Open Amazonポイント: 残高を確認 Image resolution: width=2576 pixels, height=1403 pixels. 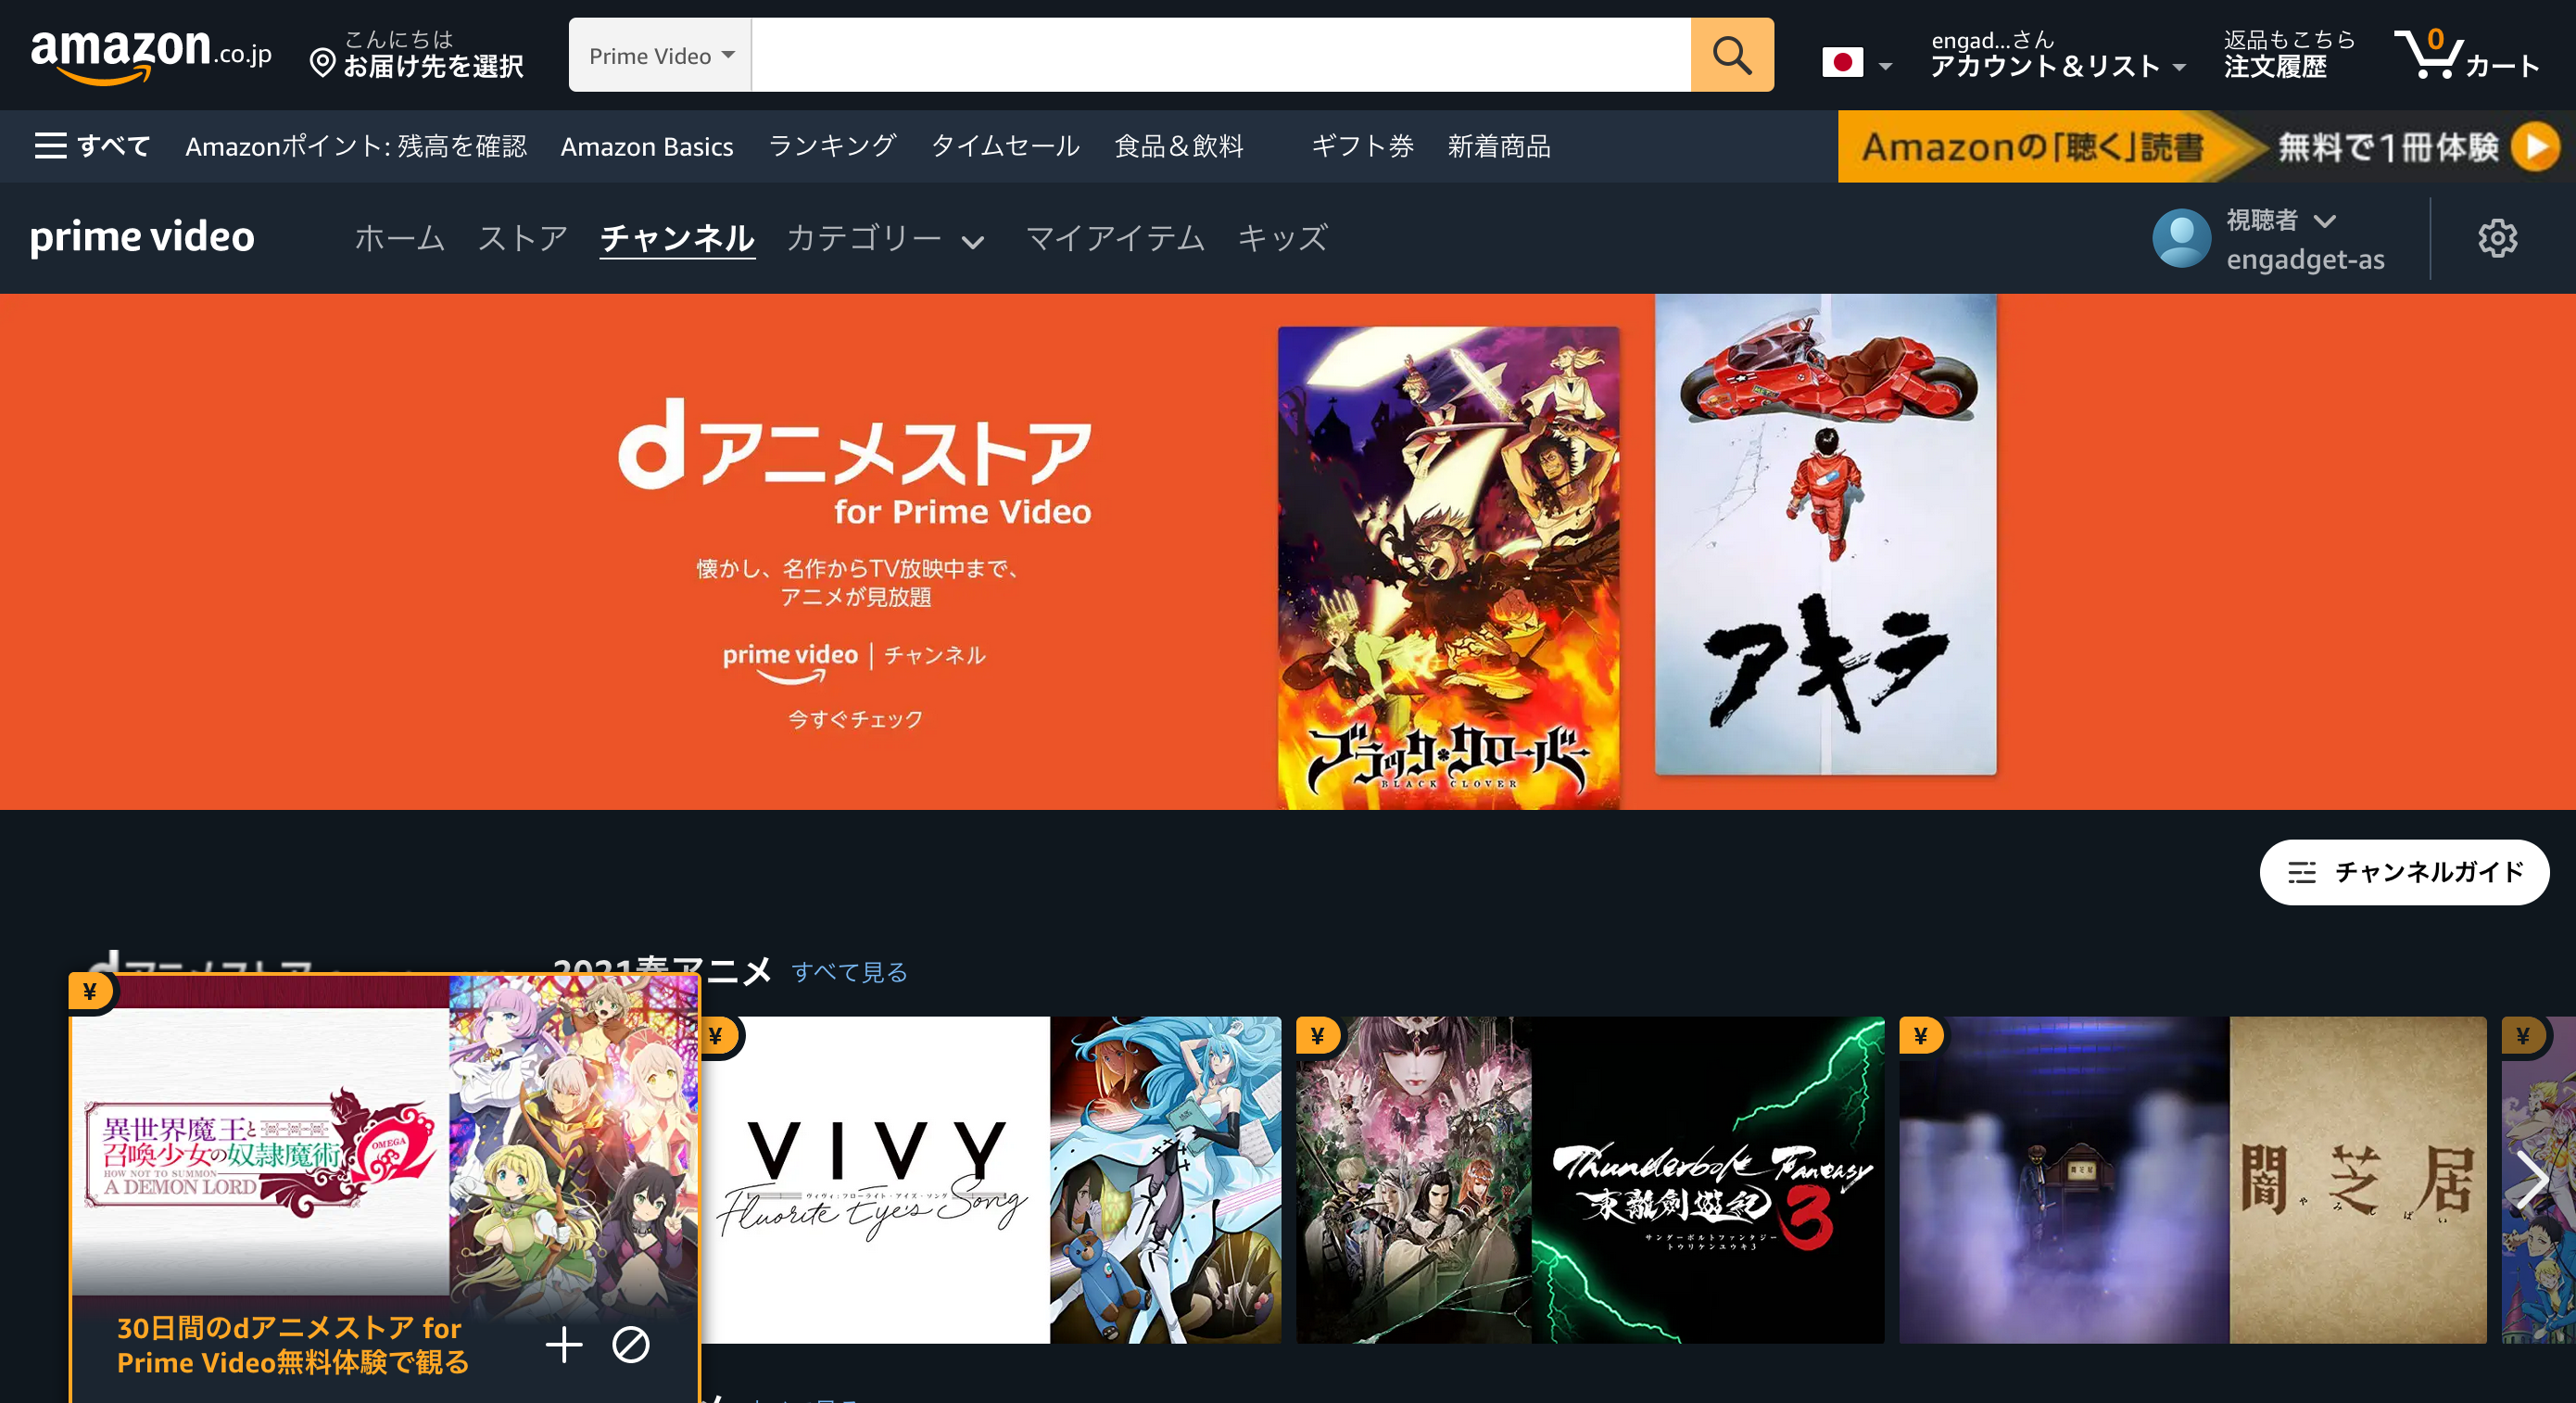click(x=356, y=146)
